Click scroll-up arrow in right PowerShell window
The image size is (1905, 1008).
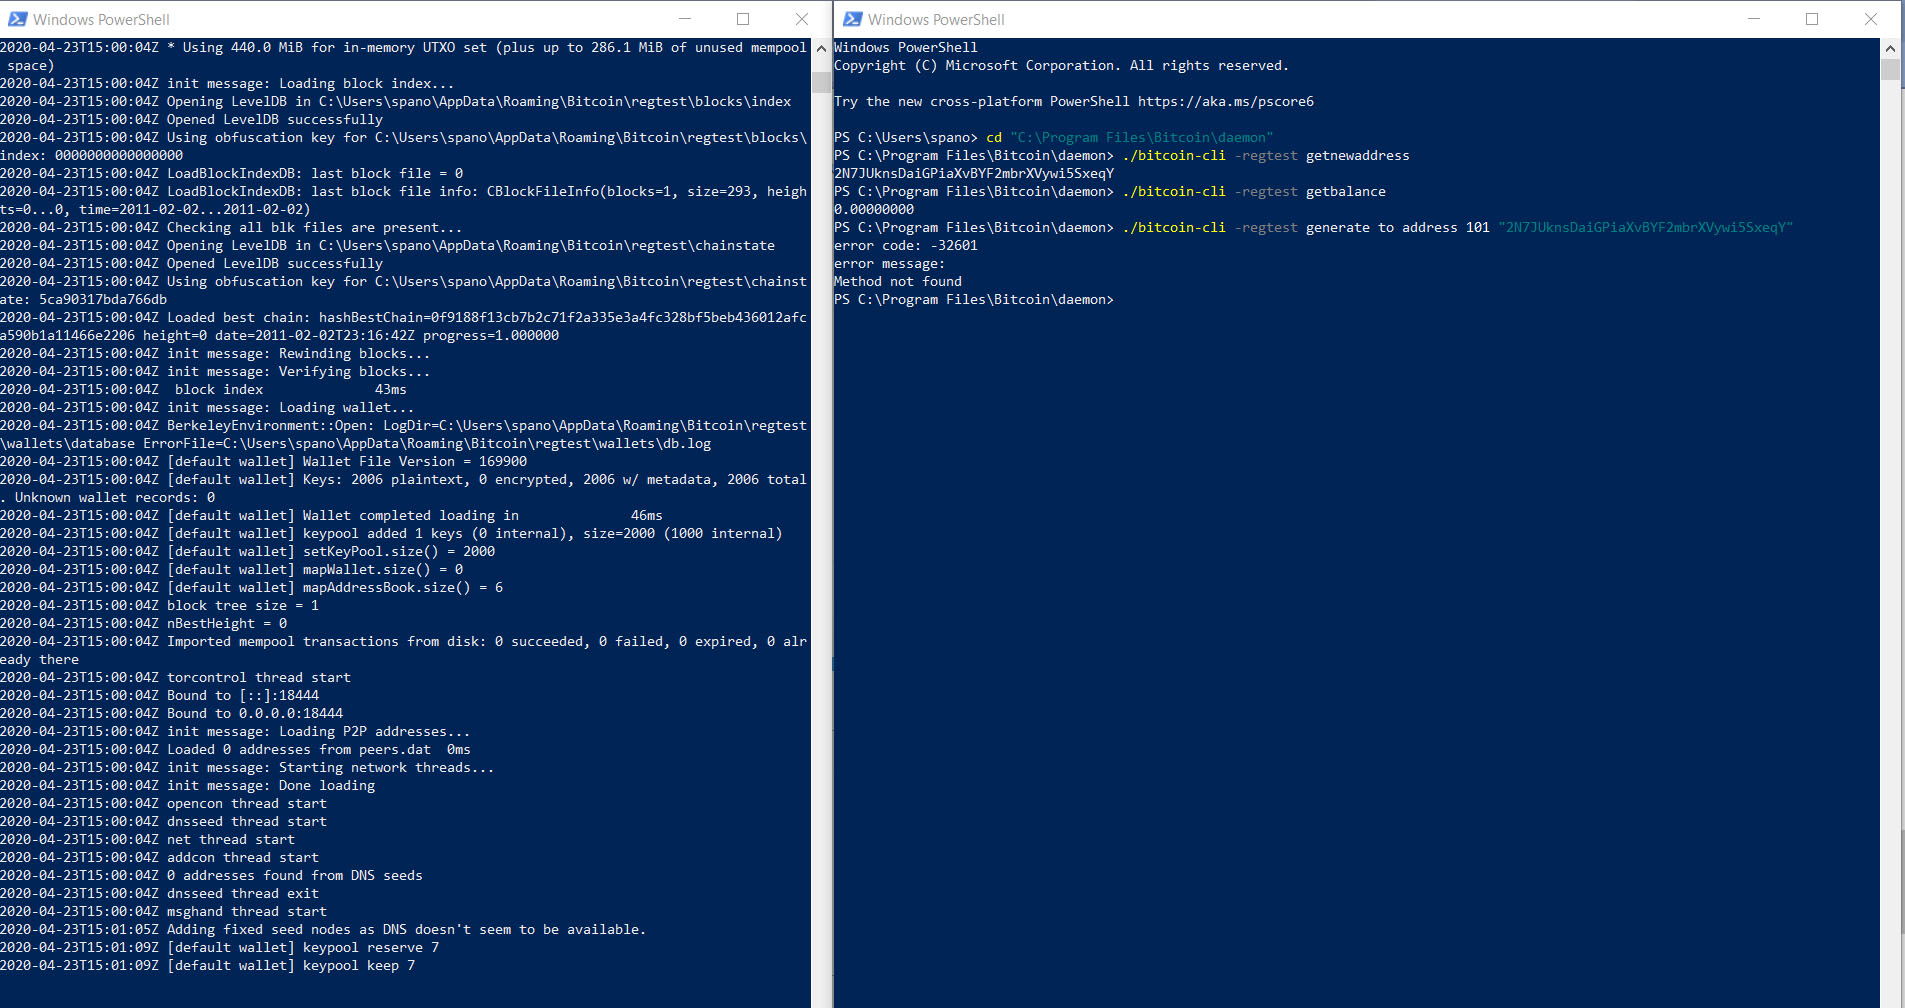pos(1890,48)
